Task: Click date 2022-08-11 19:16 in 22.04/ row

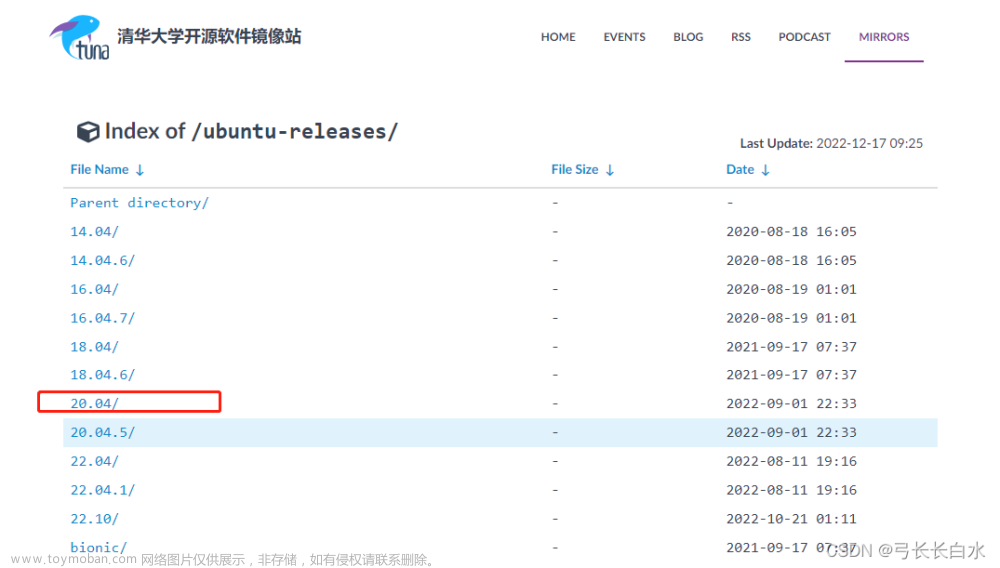Action: [791, 461]
